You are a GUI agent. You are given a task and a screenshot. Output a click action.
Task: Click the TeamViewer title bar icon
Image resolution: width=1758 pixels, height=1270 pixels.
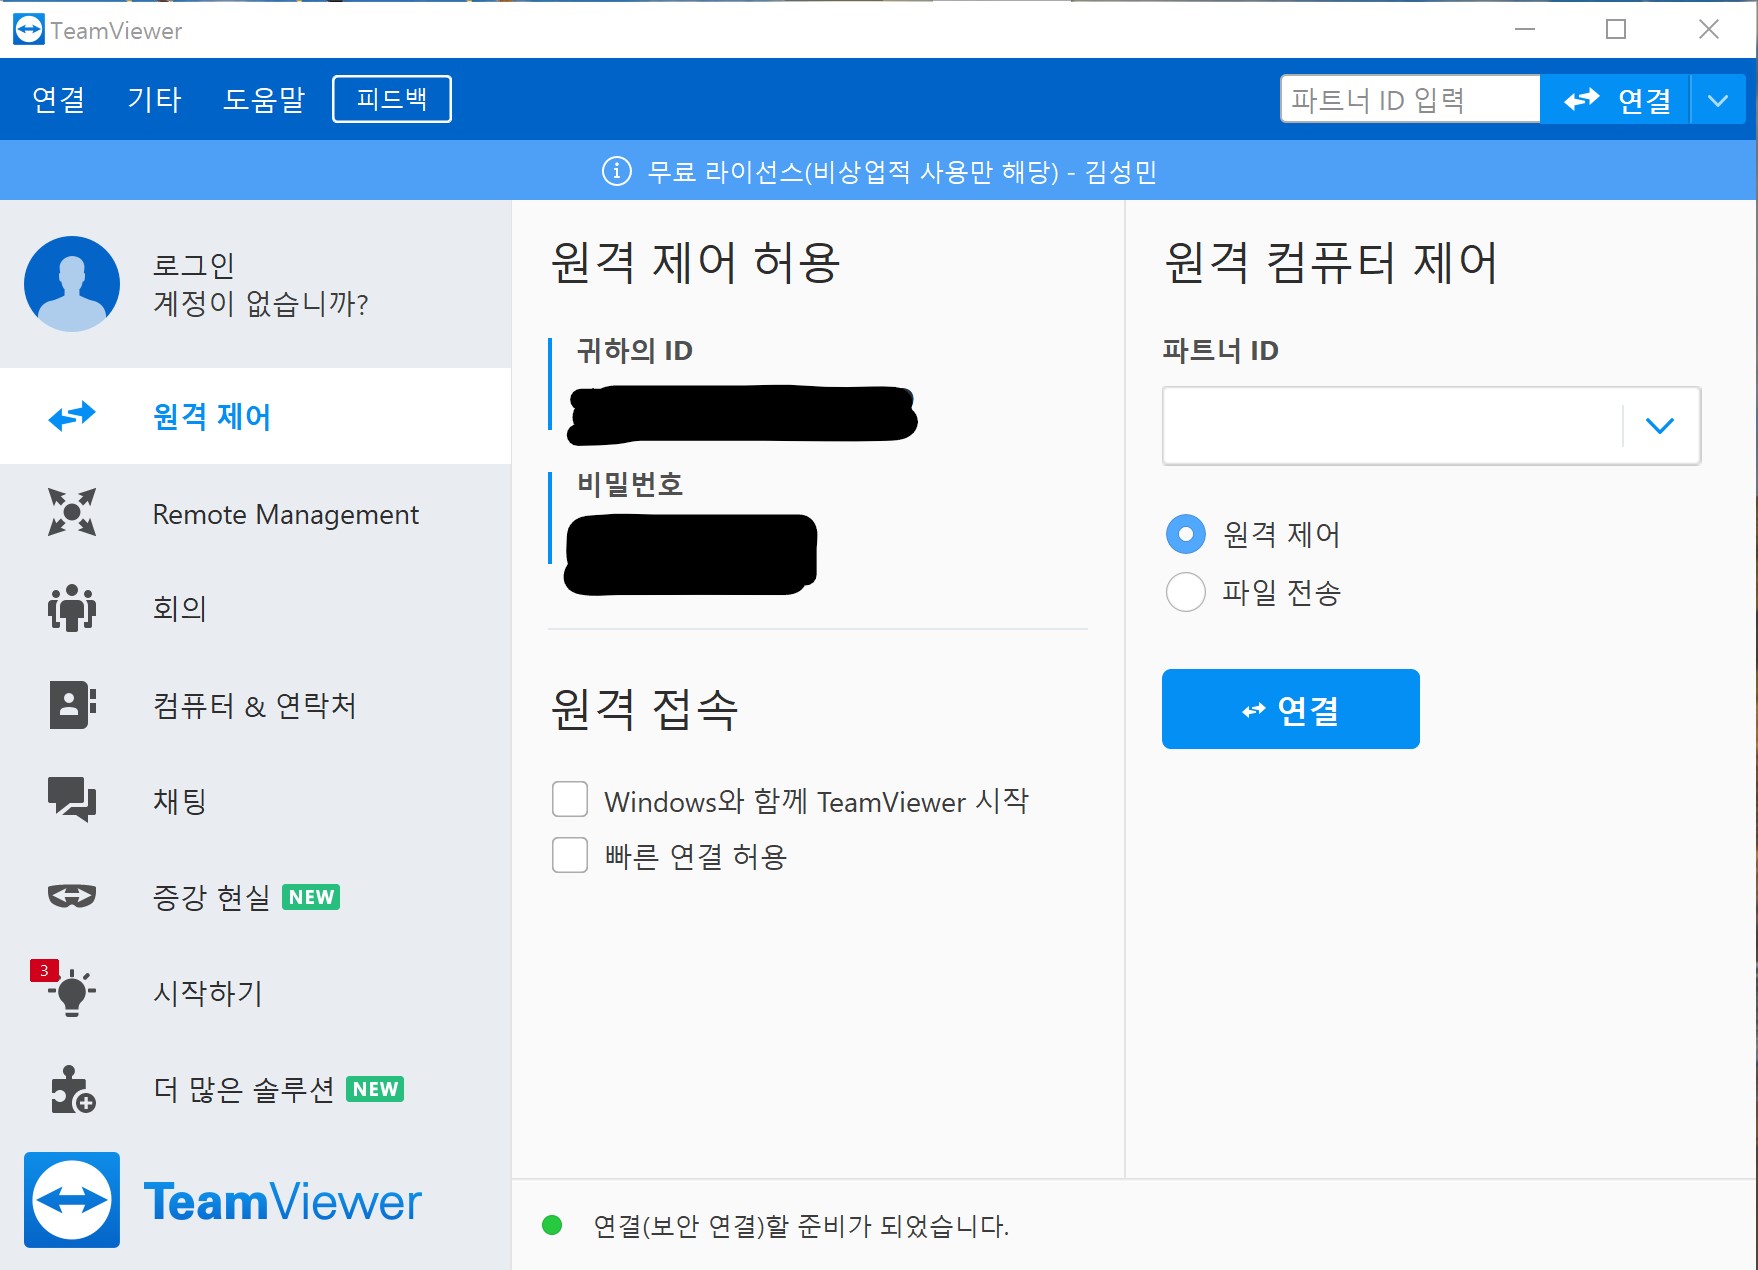28,30
